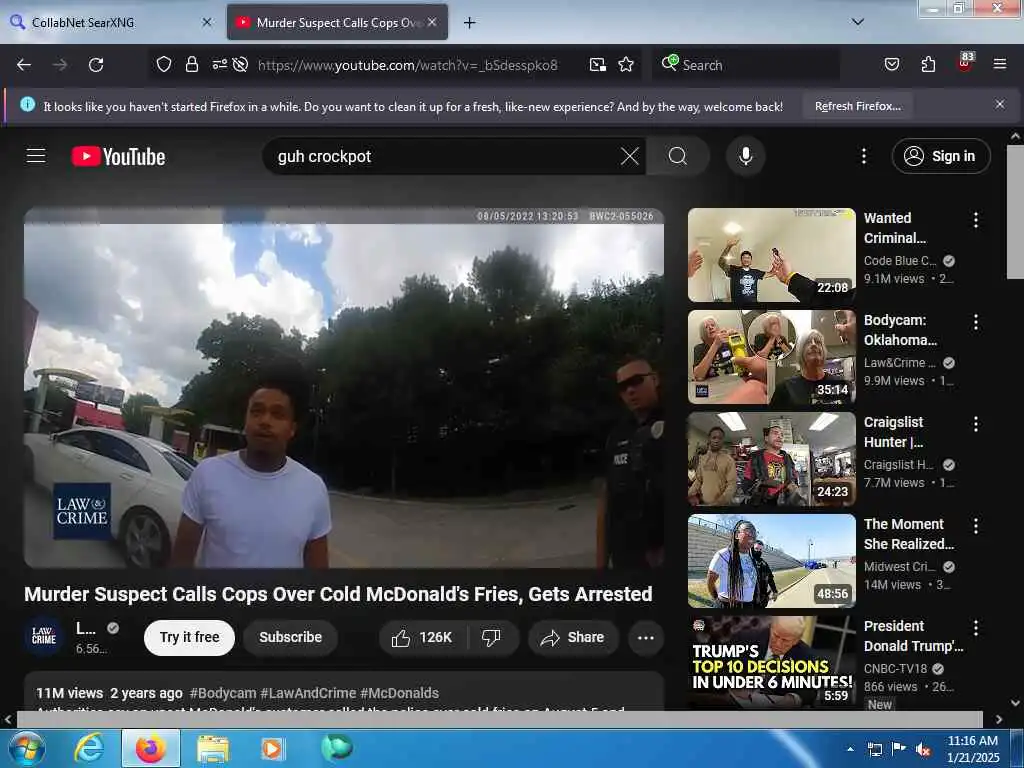1024x768 pixels.
Task: Open menu for Wanted Criminal video
Action: coord(976,220)
